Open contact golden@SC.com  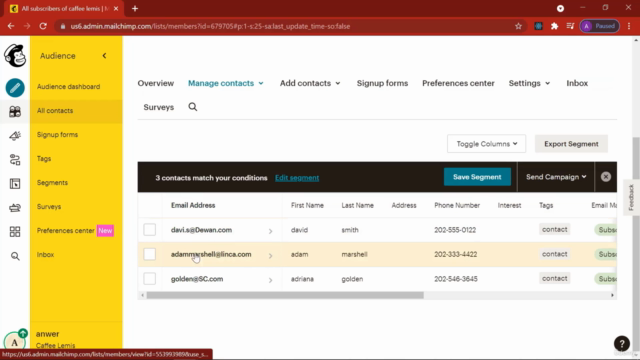coord(197,279)
